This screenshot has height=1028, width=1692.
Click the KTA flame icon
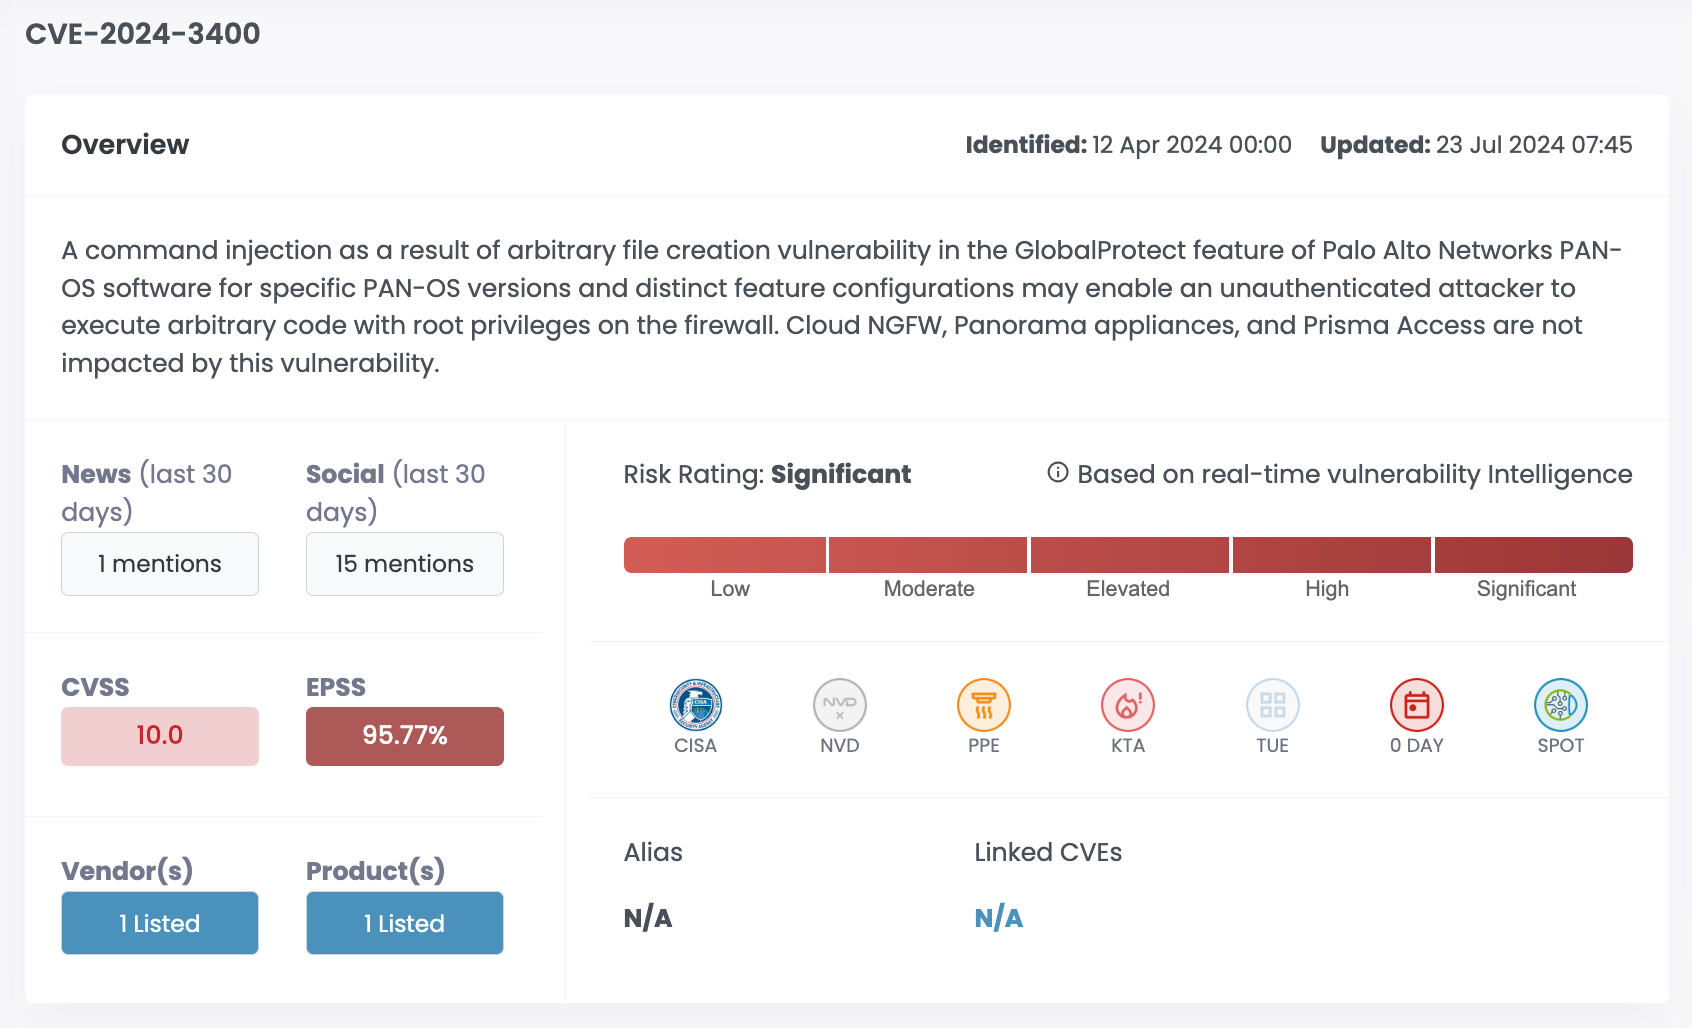(1127, 705)
